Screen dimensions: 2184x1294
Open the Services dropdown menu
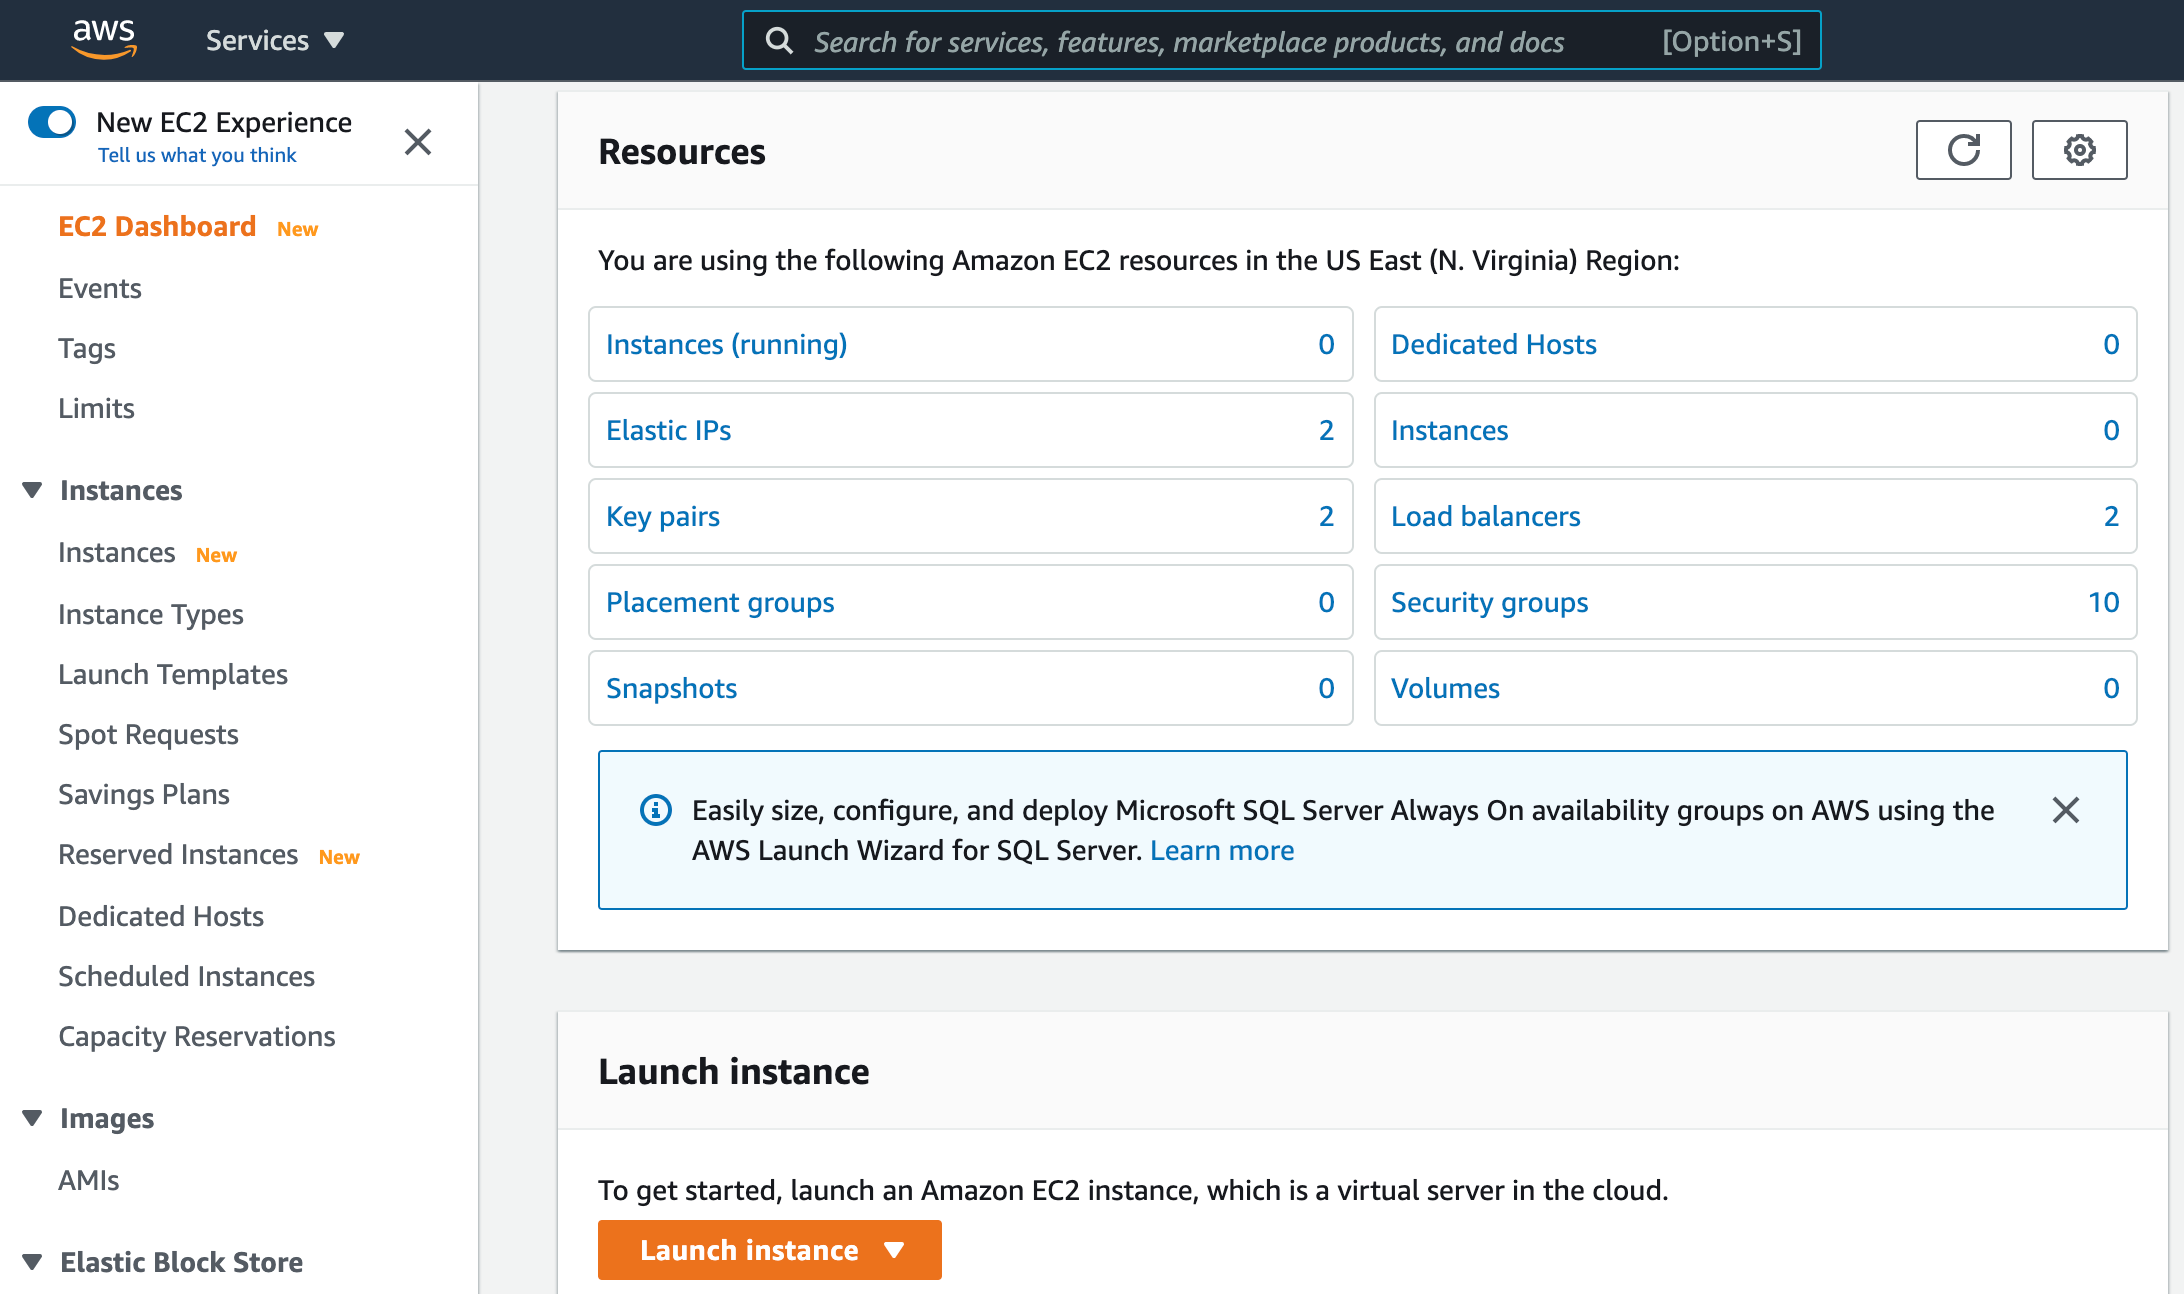click(274, 41)
